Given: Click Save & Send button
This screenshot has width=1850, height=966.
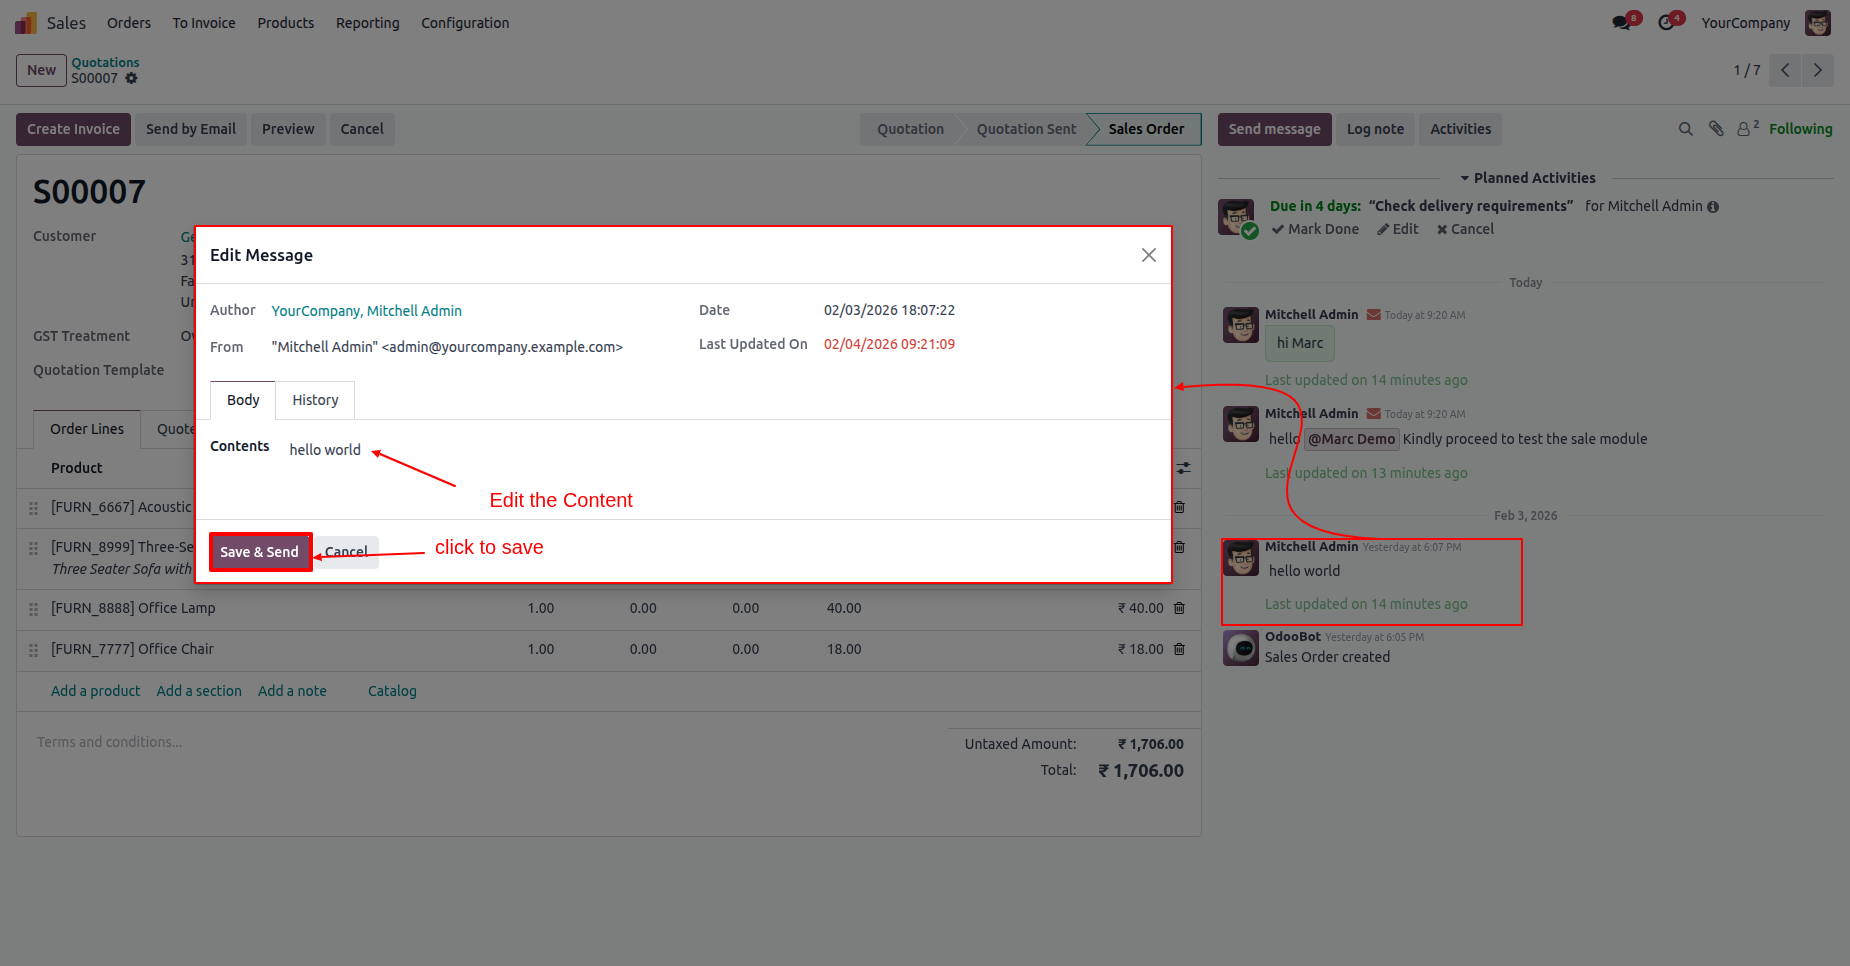Looking at the screenshot, I should coord(260,552).
